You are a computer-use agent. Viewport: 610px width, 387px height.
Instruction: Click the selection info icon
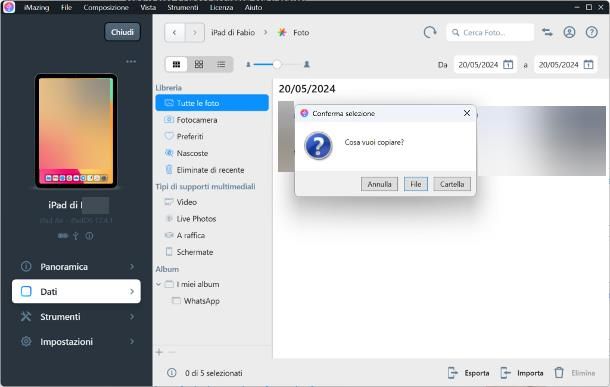172,373
